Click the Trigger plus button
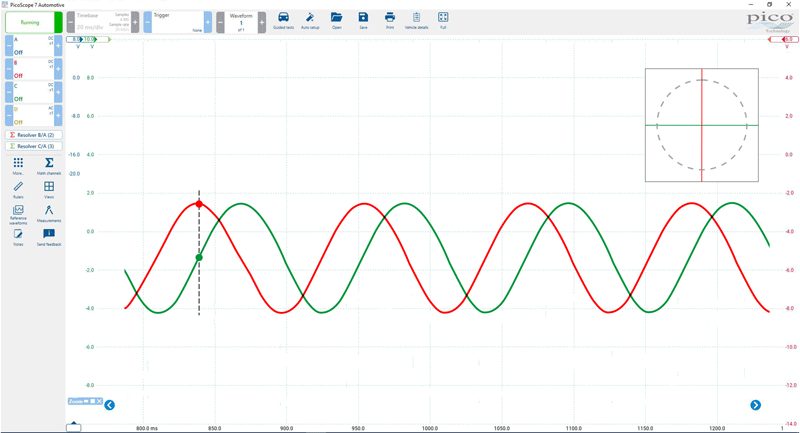The width and height of the screenshot is (800, 433). pyautogui.click(x=208, y=22)
